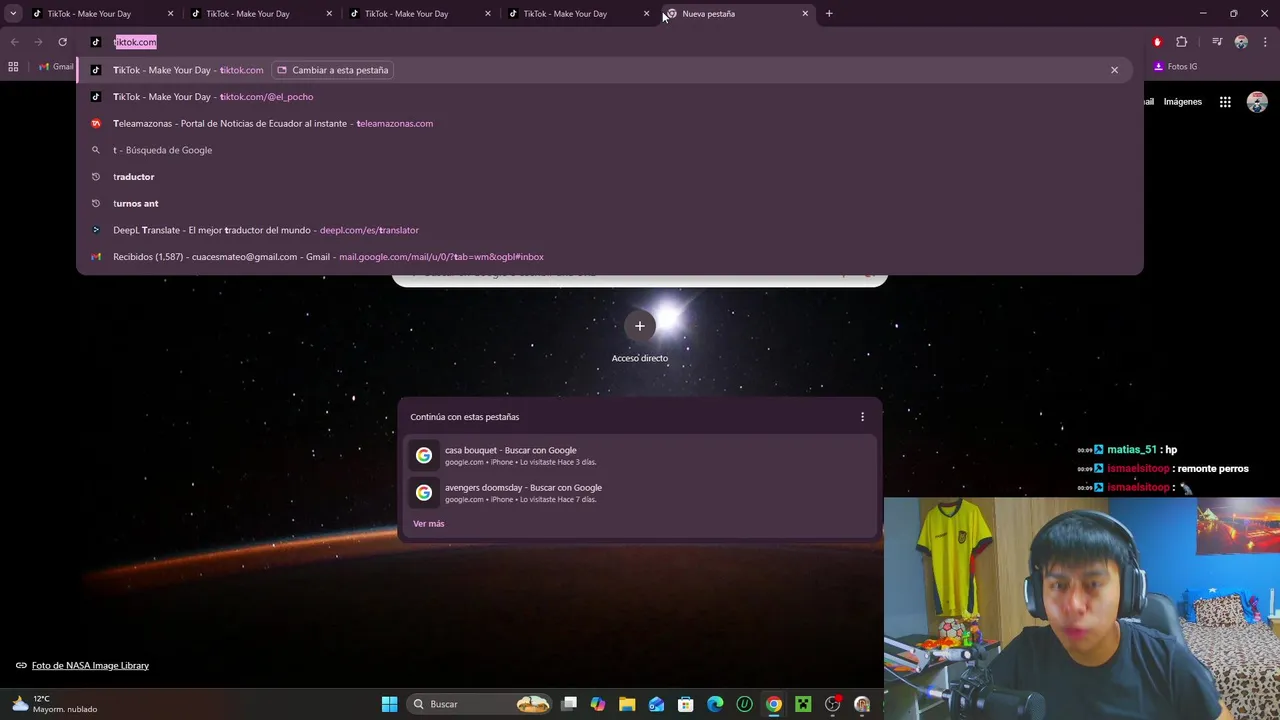Open the apps grid in bookmarks bar

(13, 67)
